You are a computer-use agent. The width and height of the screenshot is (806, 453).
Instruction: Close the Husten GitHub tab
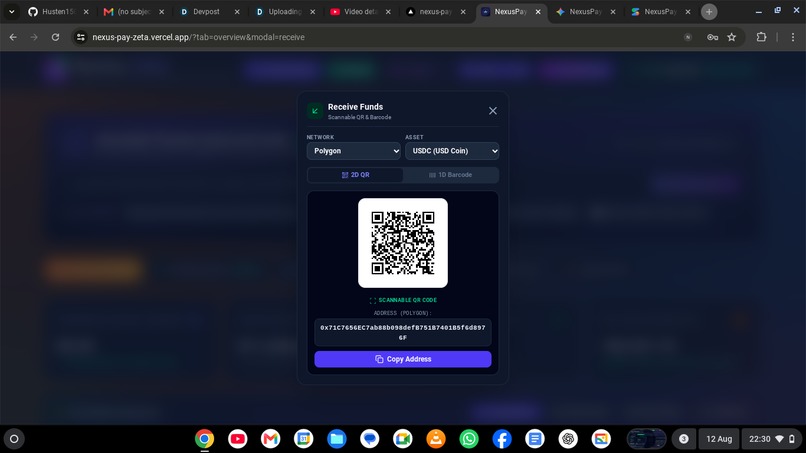[86, 11]
